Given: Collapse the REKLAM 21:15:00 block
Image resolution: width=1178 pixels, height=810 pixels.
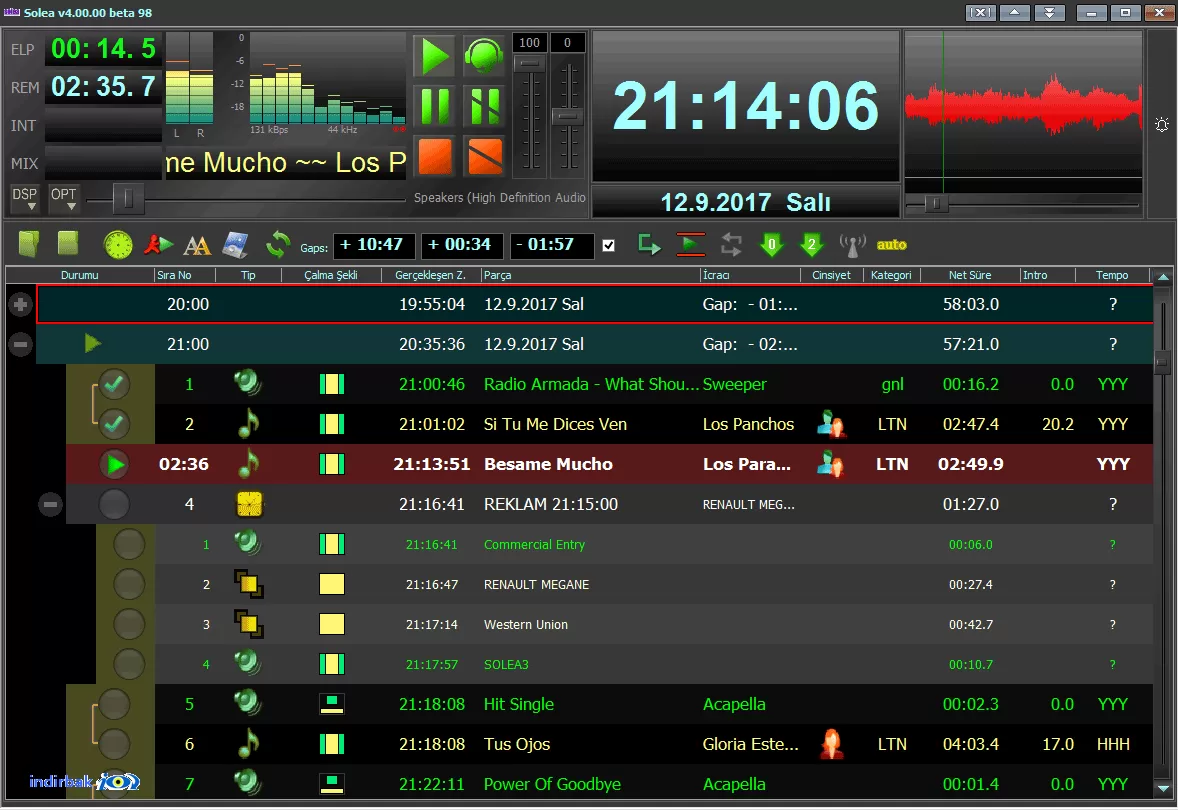Looking at the screenshot, I should pyautogui.click(x=50, y=504).
